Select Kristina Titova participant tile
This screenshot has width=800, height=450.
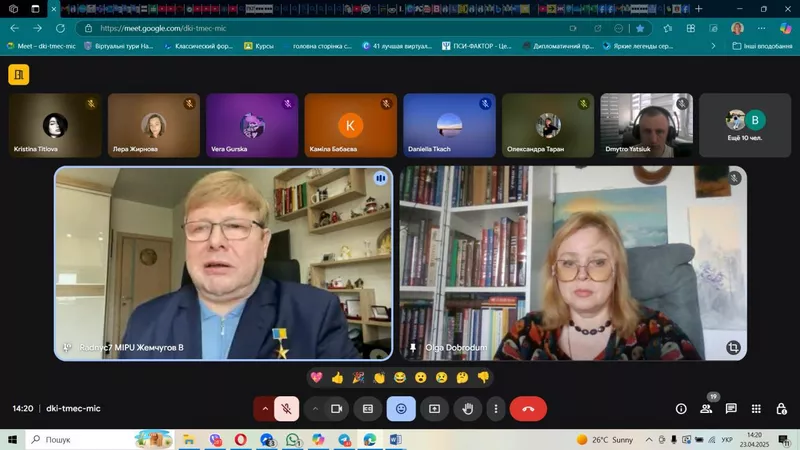55,125
